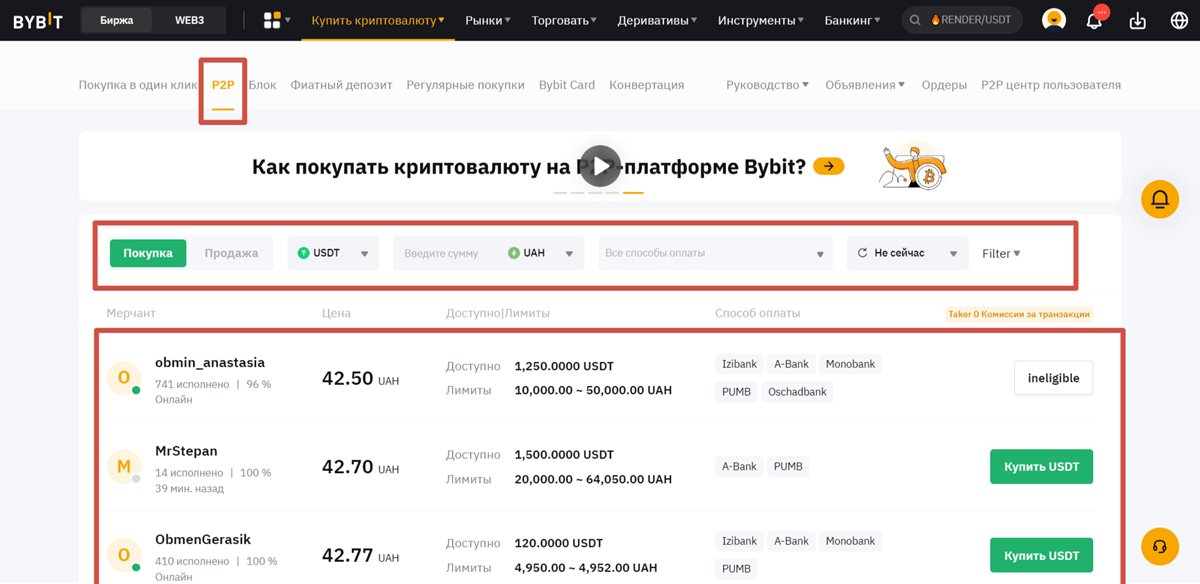The image size is (1200, 584).
Task: Open notifications bell in top bar
Action: coord(1094,21)
